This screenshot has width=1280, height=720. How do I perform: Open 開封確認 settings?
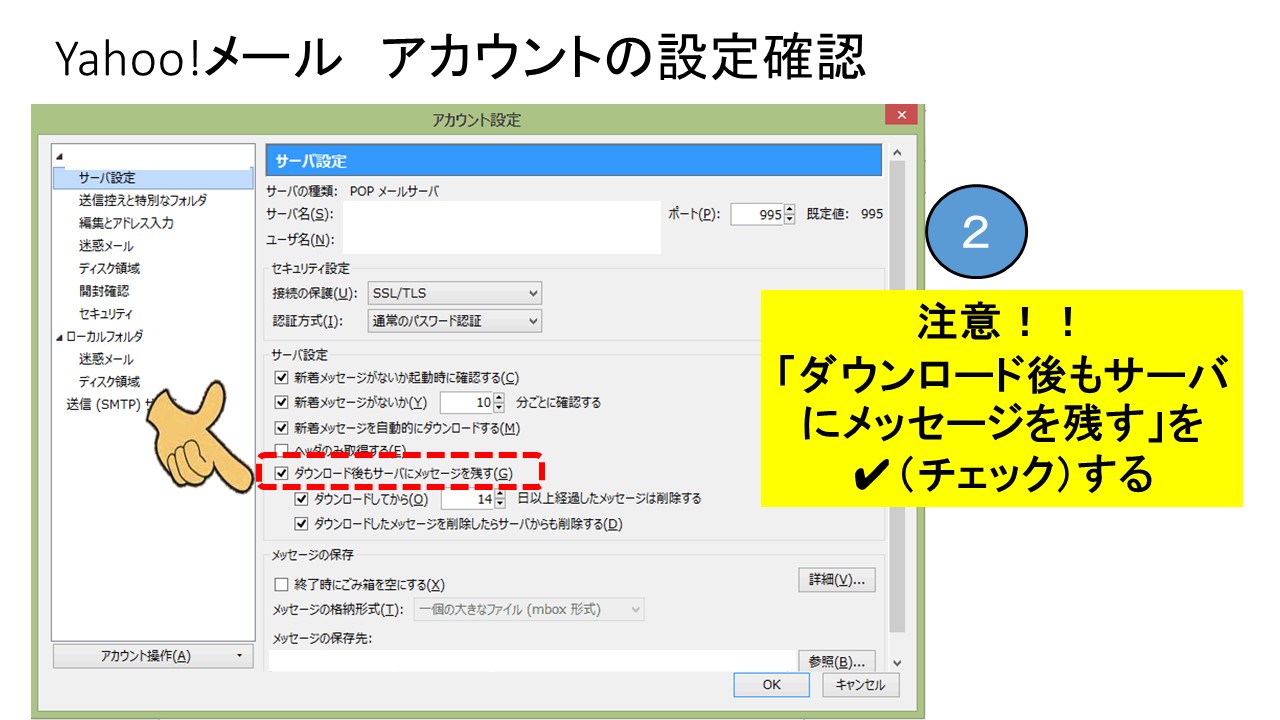tap(104, 291)
